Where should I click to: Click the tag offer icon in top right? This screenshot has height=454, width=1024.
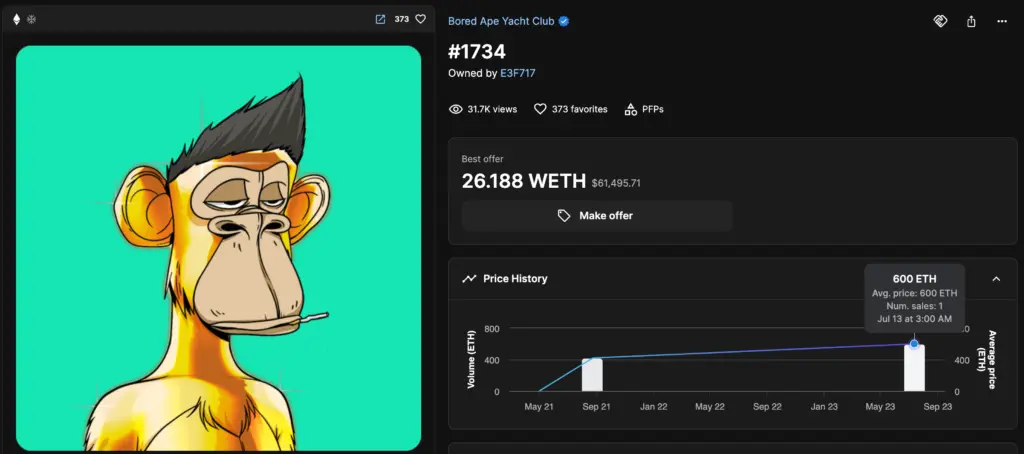point(940,22)
